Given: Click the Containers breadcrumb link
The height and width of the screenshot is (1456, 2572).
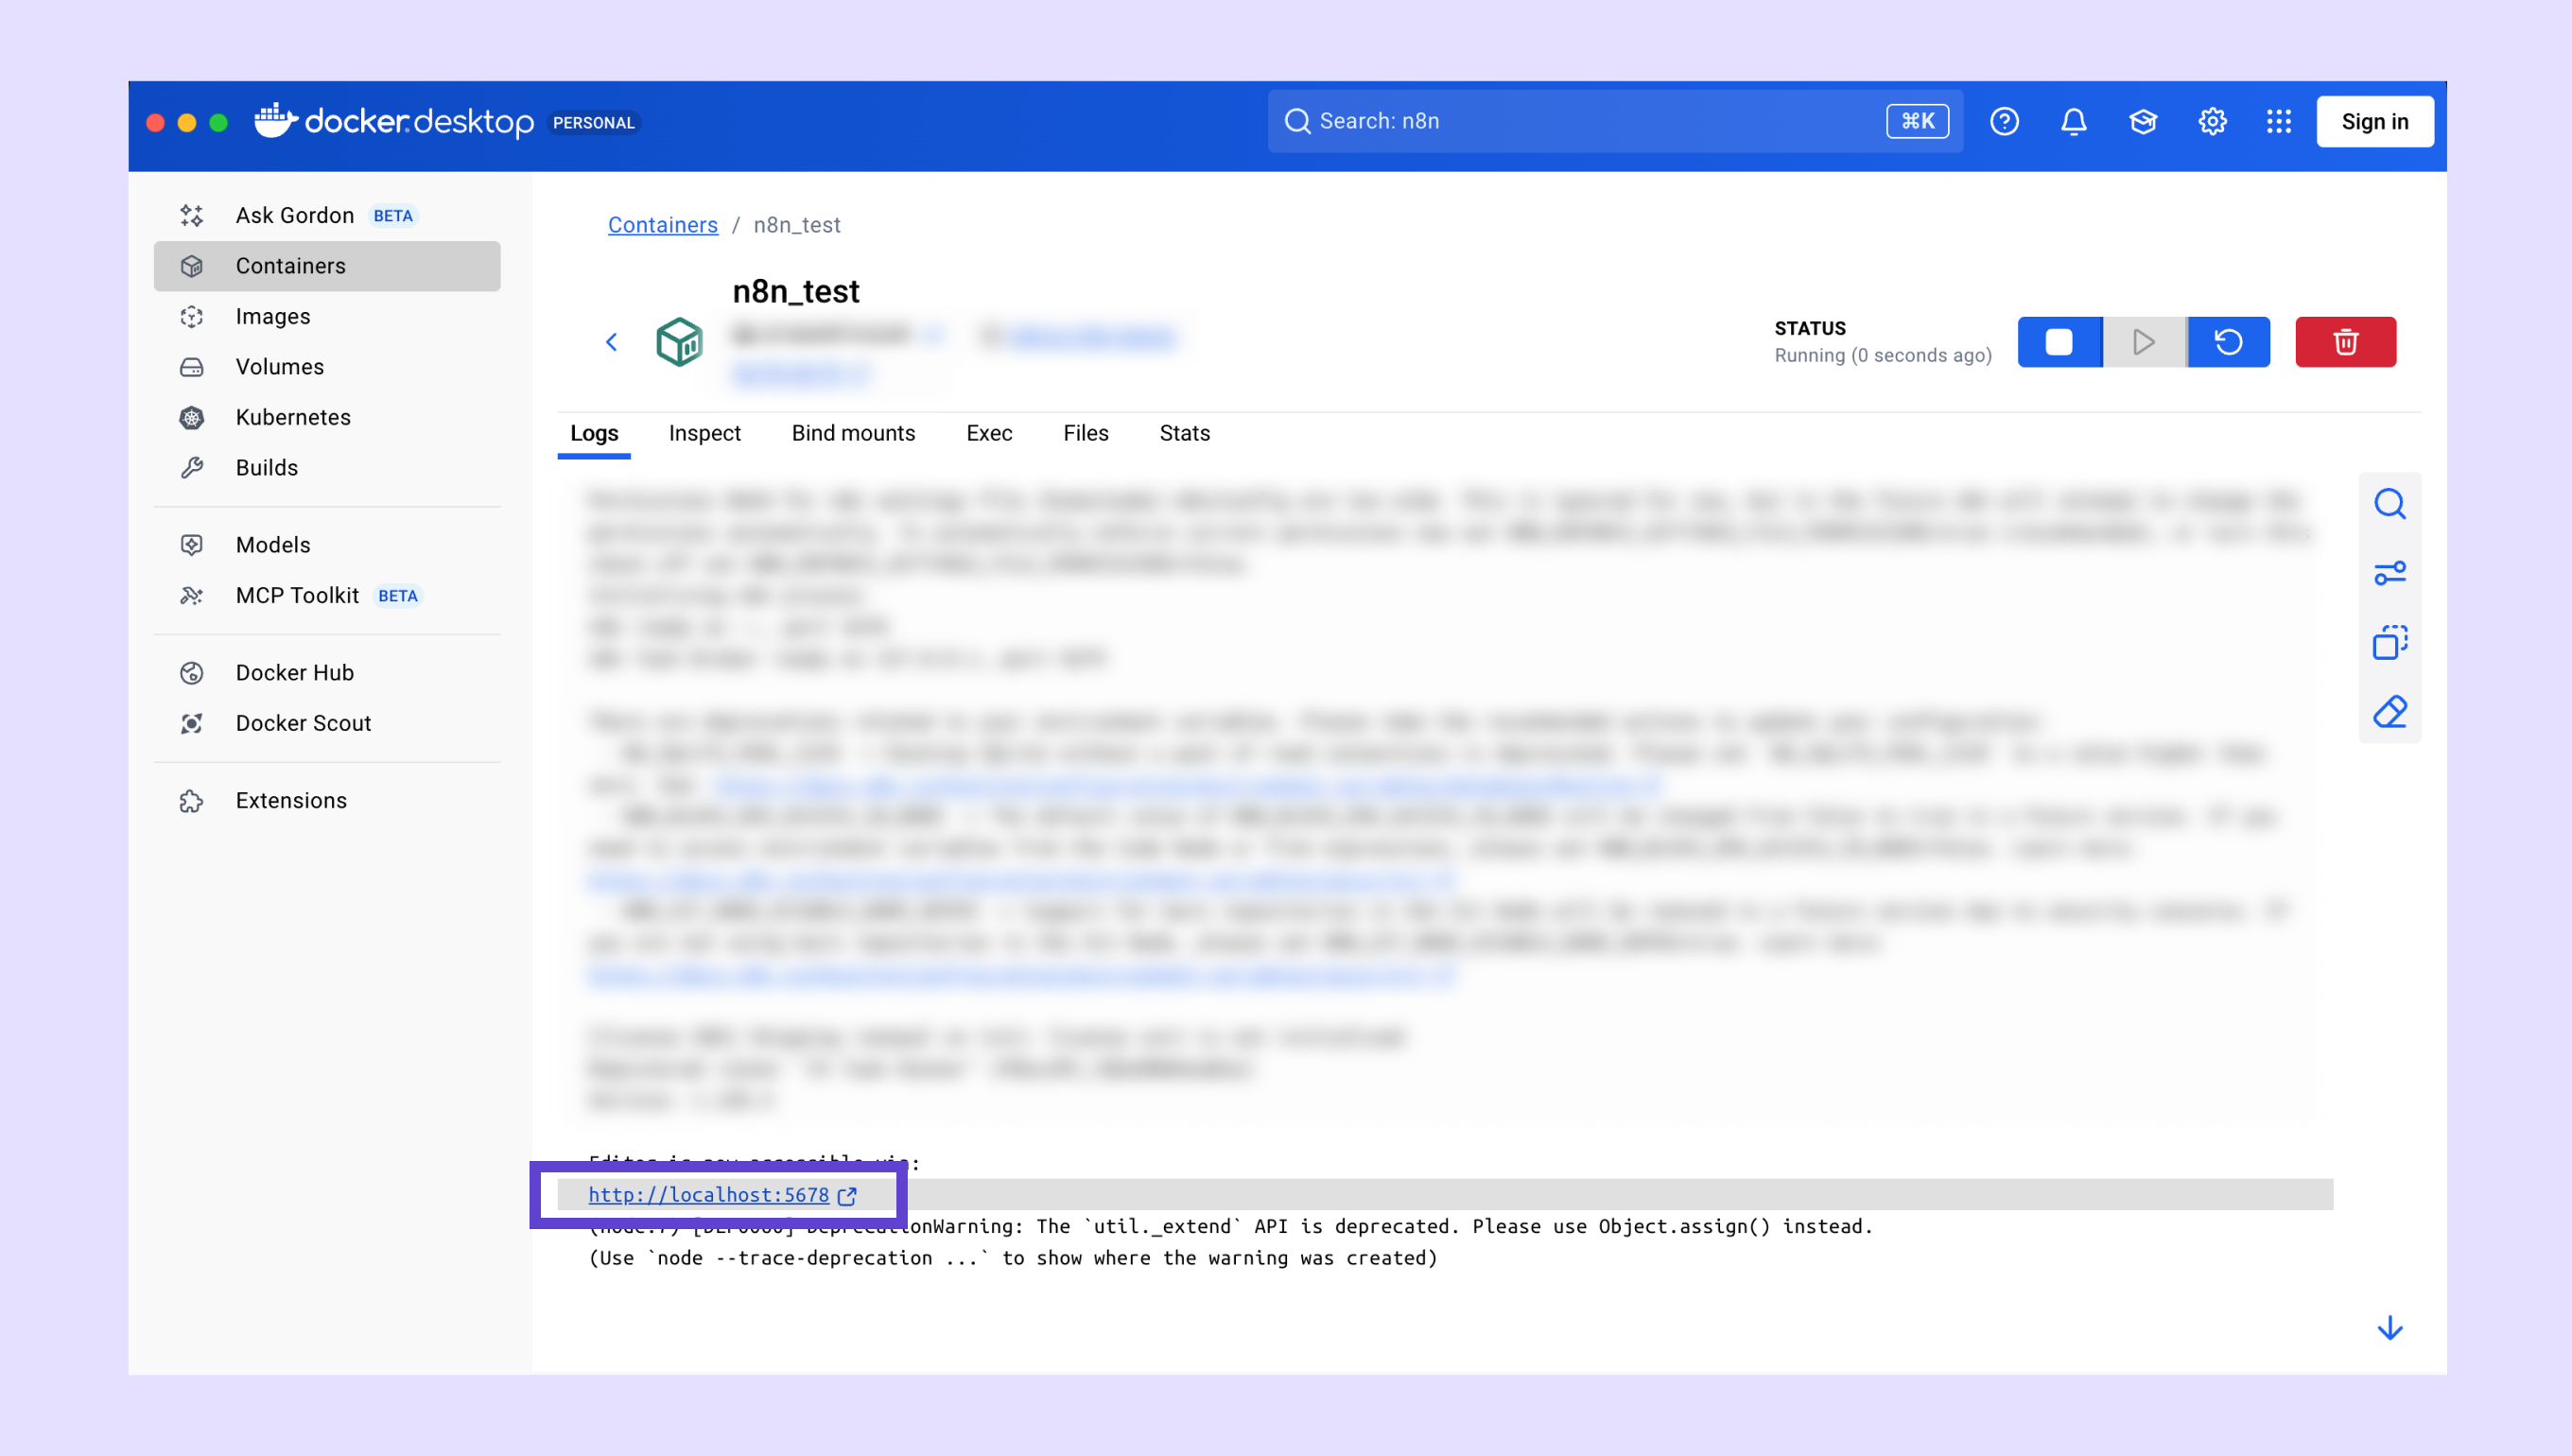Looking at the screenshot, I should (x=662, y=225).
